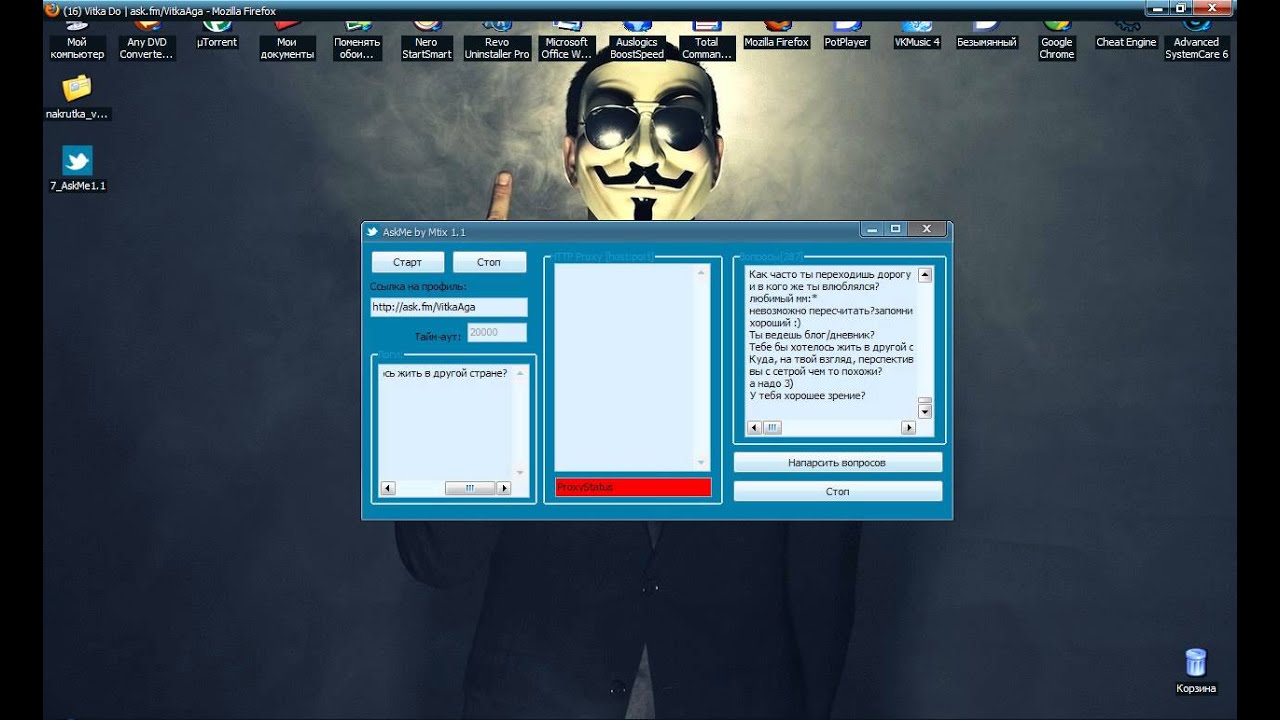This screenshot has height=720, width=1280.
Task: Click the log horizontal scrollbar thumb
Action: tap(470, 488)
